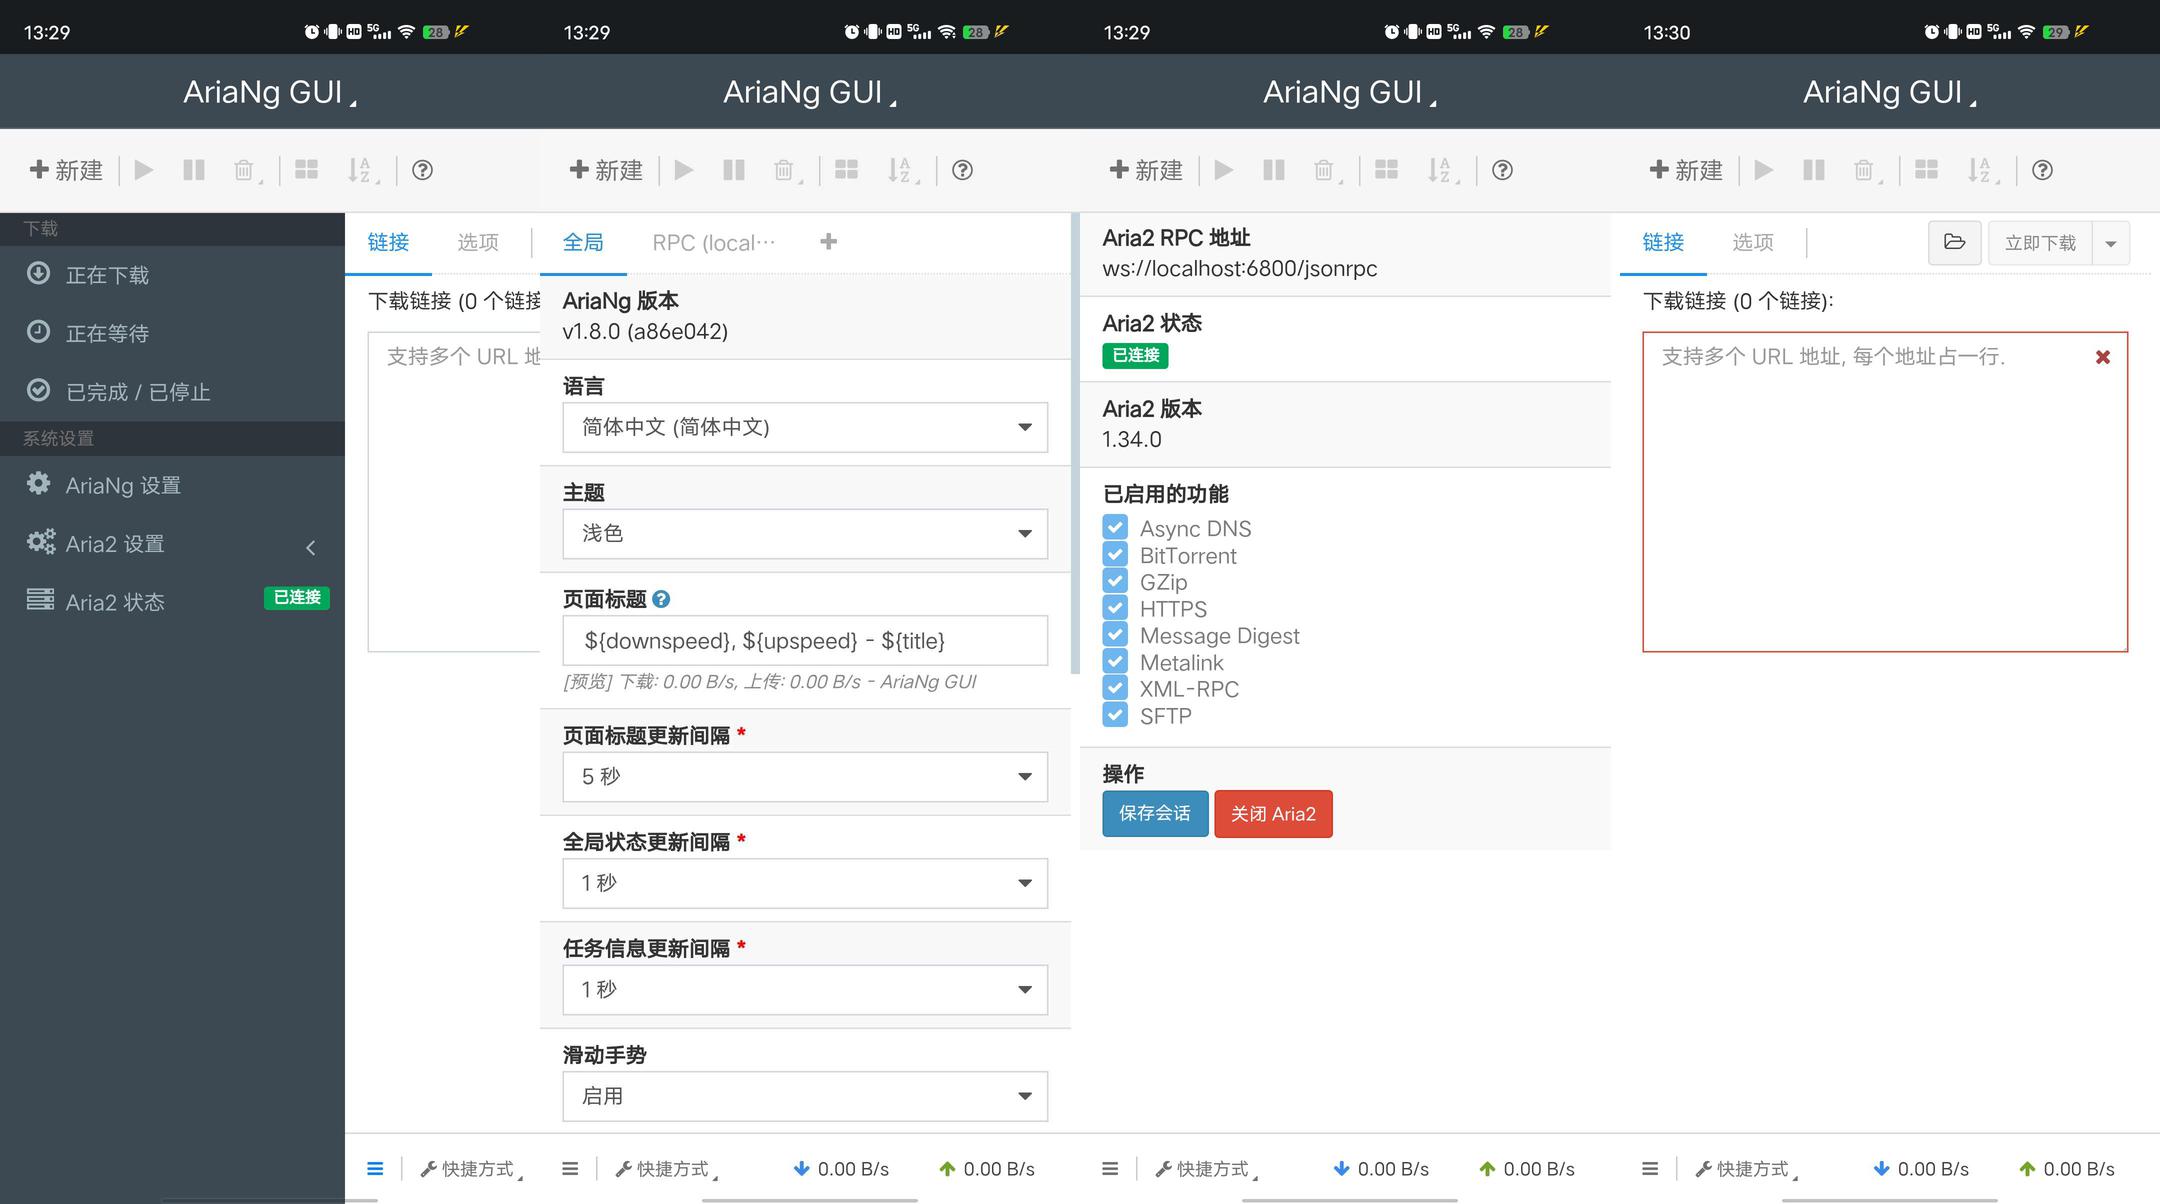Toggle the Async DNS checkbox
Viewport: 2160px width, 1204px height.
(x=1115, y=527)
